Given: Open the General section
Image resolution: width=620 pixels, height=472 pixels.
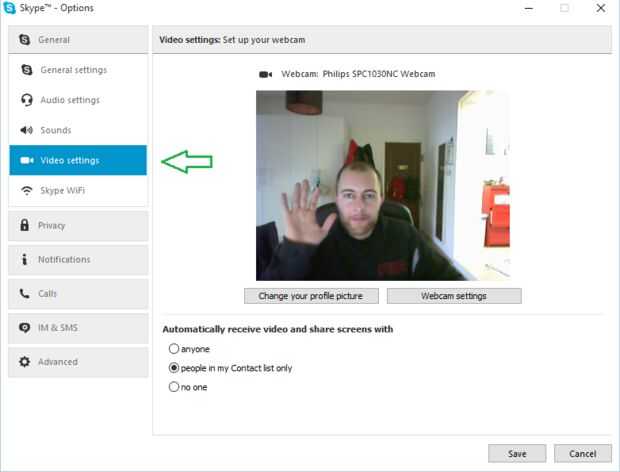Looking at the screenshot, I should point(78,40).
